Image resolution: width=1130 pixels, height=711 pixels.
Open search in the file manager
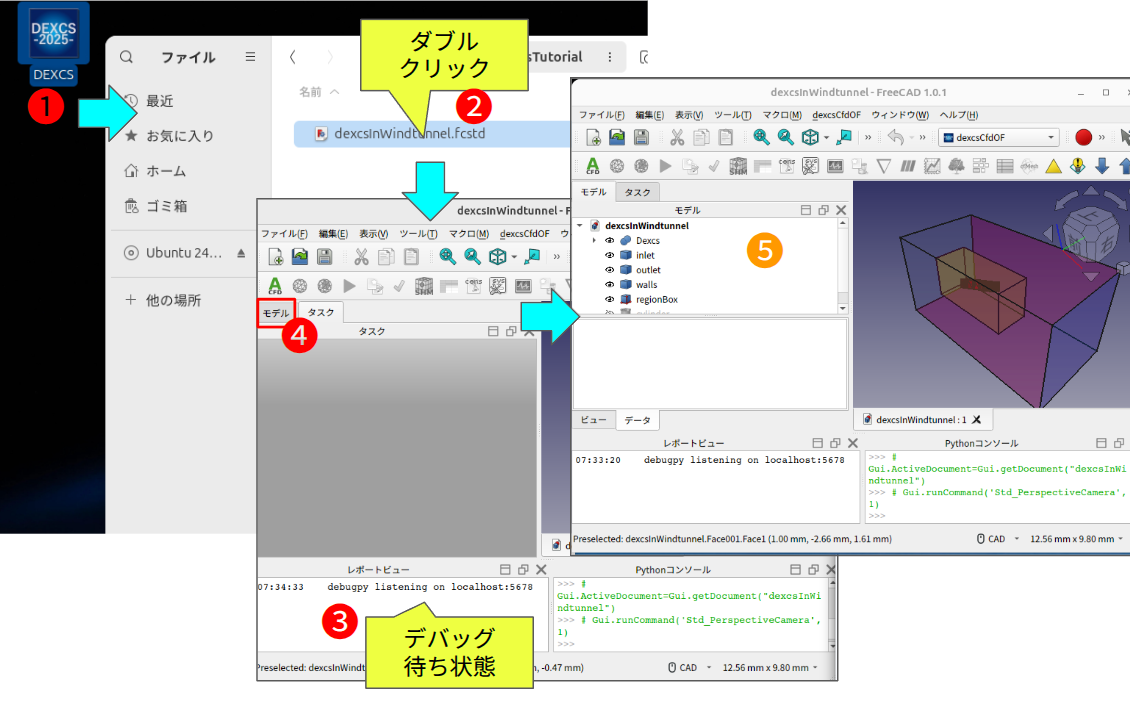click(126, 57)
